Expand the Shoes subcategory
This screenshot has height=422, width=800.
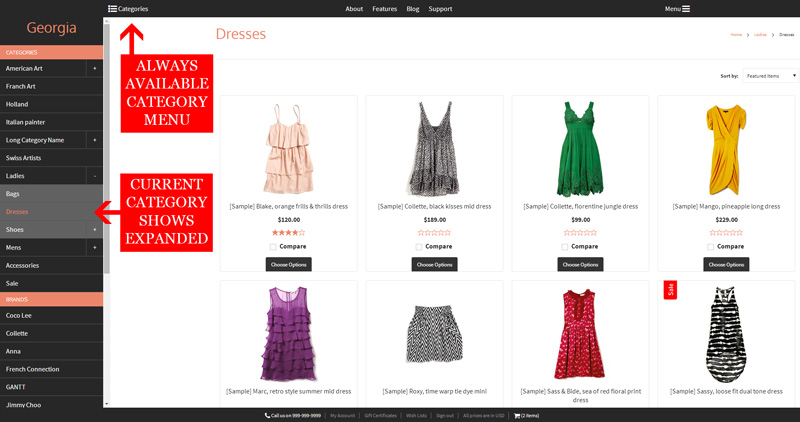coord(94,230)
